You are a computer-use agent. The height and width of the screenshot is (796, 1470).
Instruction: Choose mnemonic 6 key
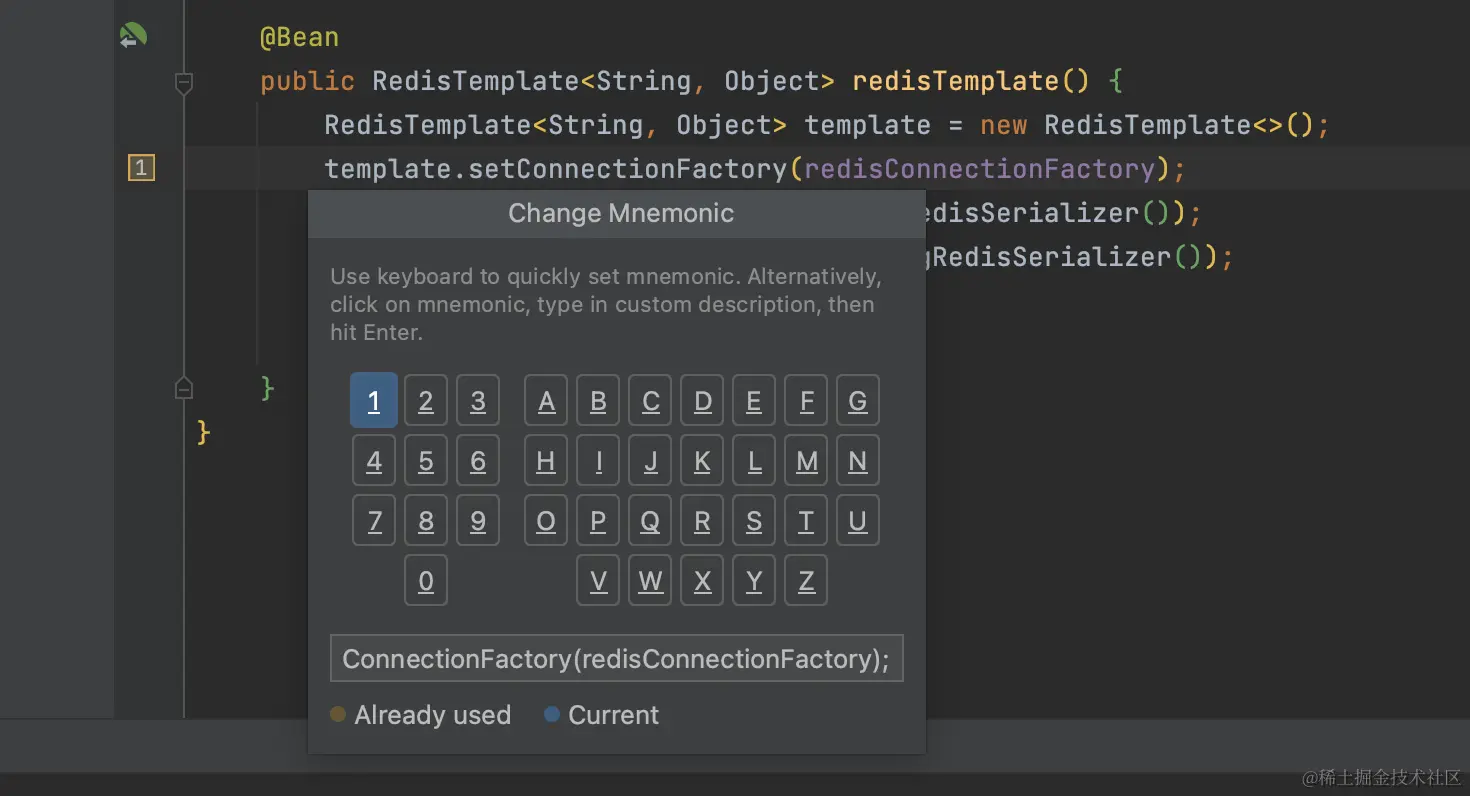tap(478, 460)
